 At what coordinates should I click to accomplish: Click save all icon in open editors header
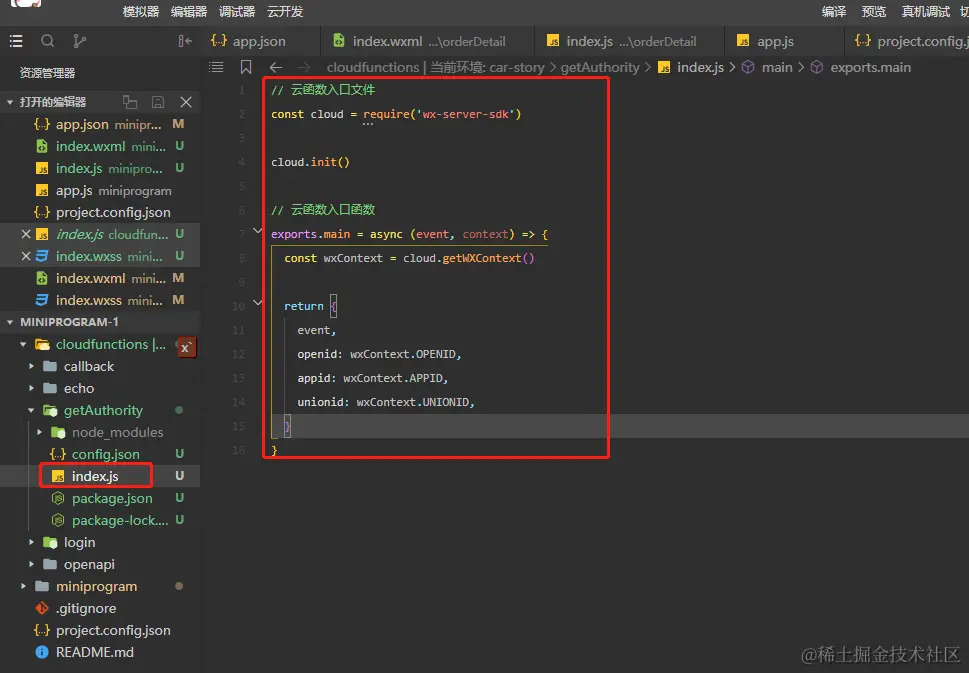pyautogui.click(x=157, y=102)
